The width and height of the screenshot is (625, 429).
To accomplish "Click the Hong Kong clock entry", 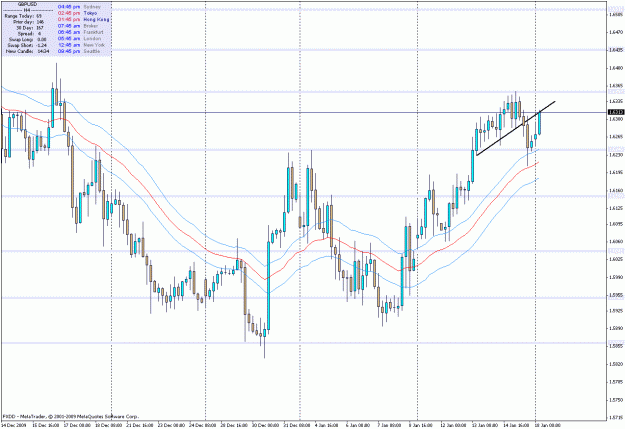I will (x=83, y=19).
